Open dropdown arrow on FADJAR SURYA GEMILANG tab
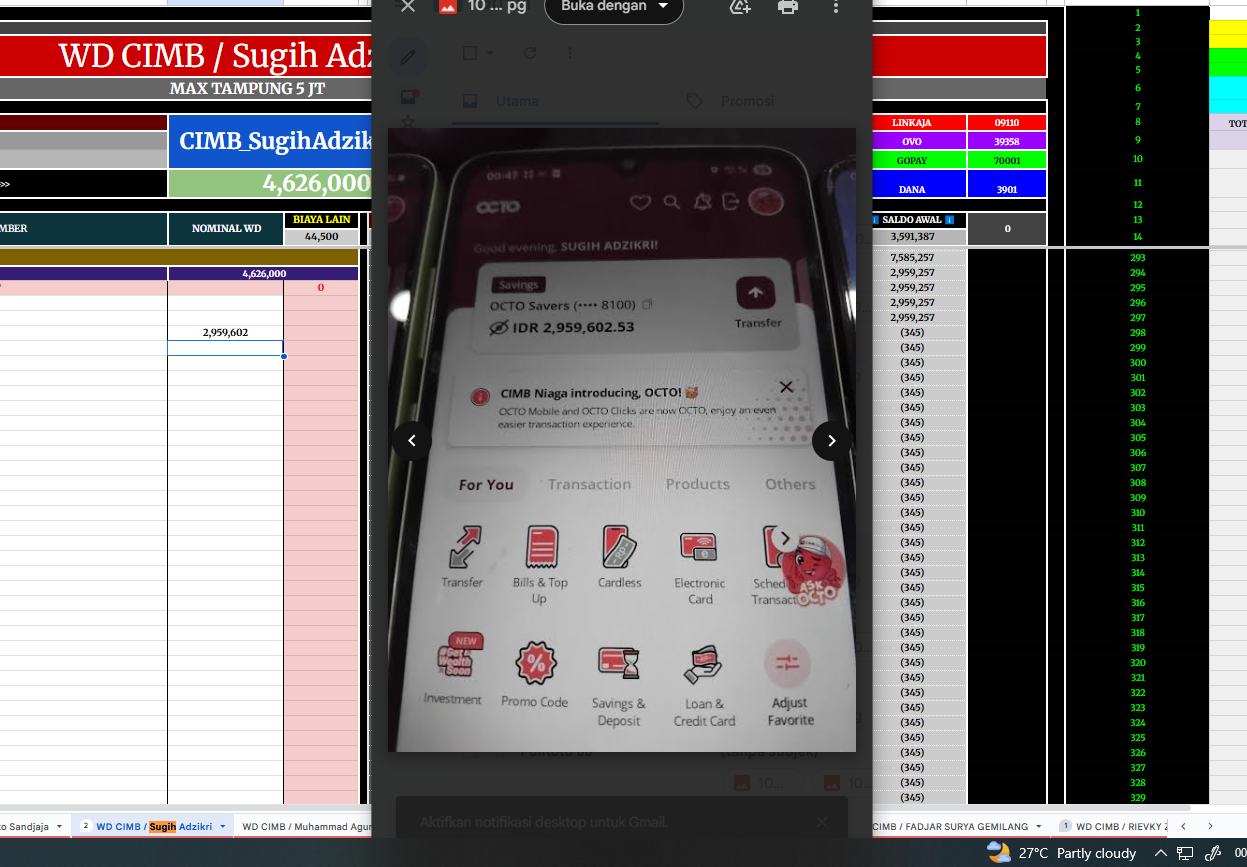 [x=1041, y=826]
